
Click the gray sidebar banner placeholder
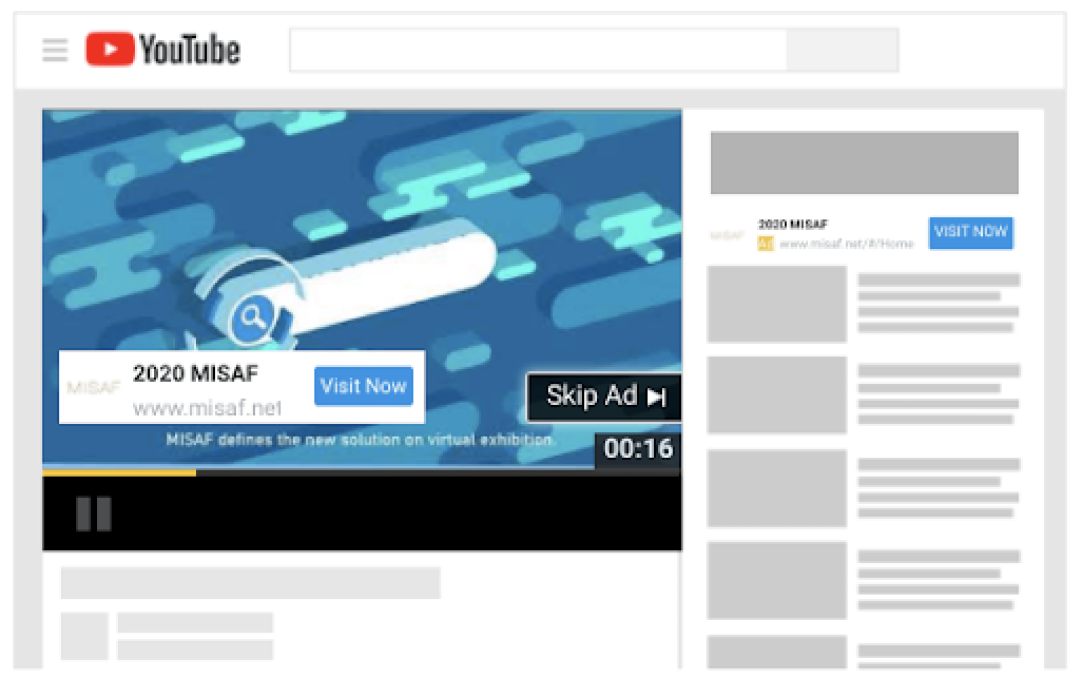(864, 163)
